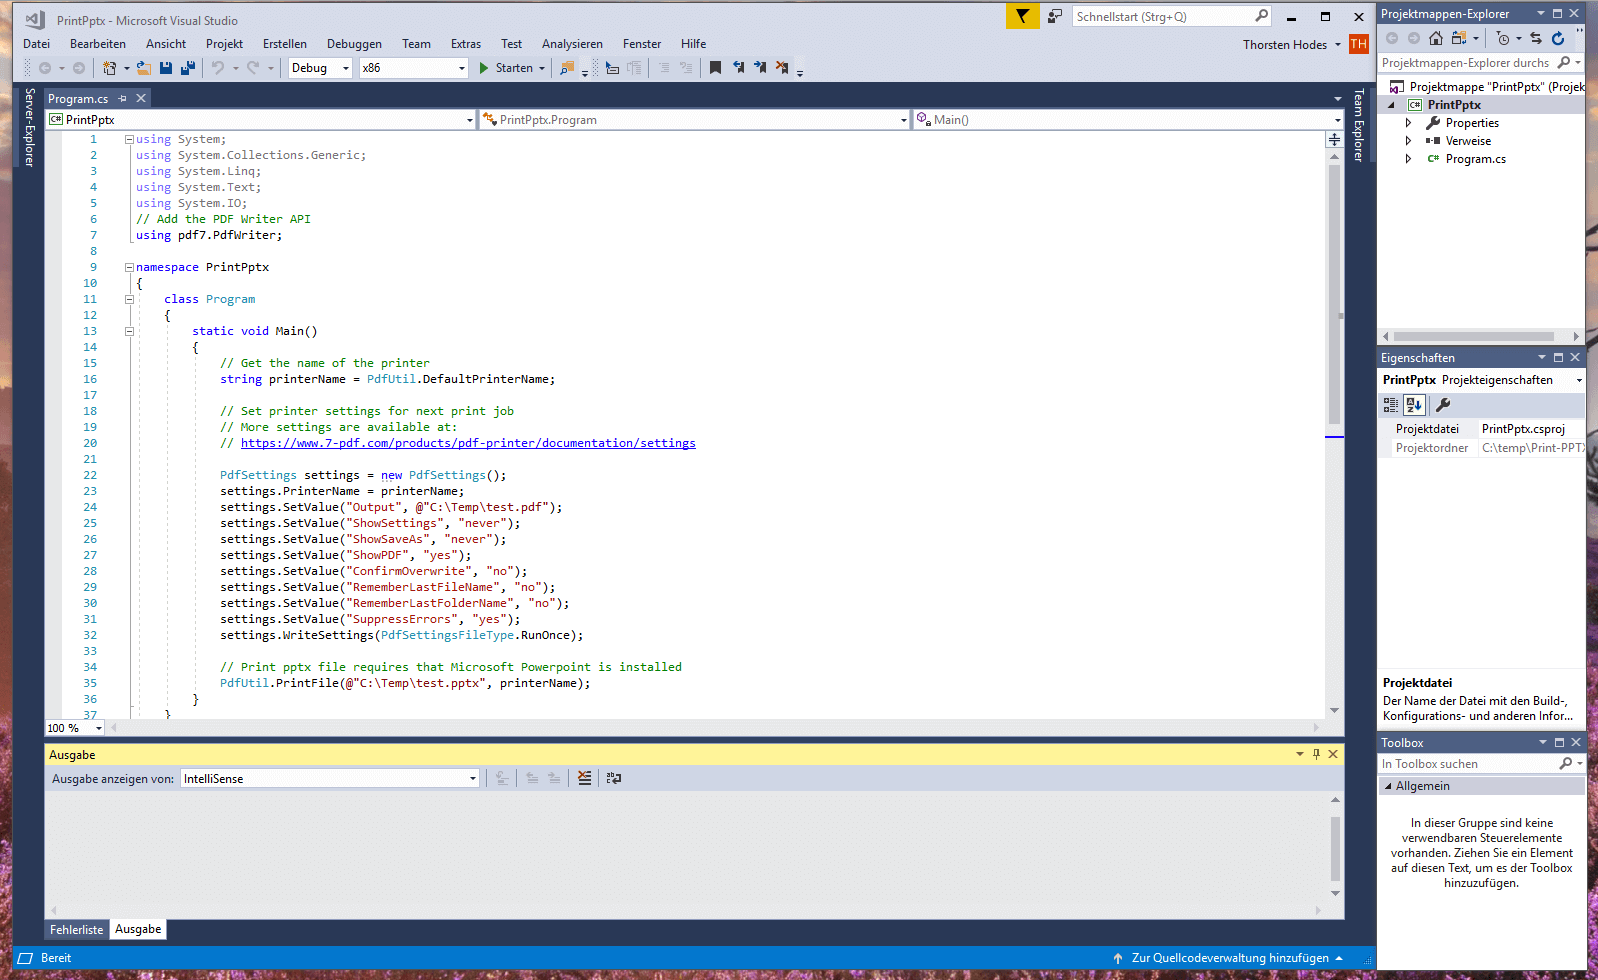Click the member list display icon
The height and width of the screenshot is (980, 1598).
point(612,68)
